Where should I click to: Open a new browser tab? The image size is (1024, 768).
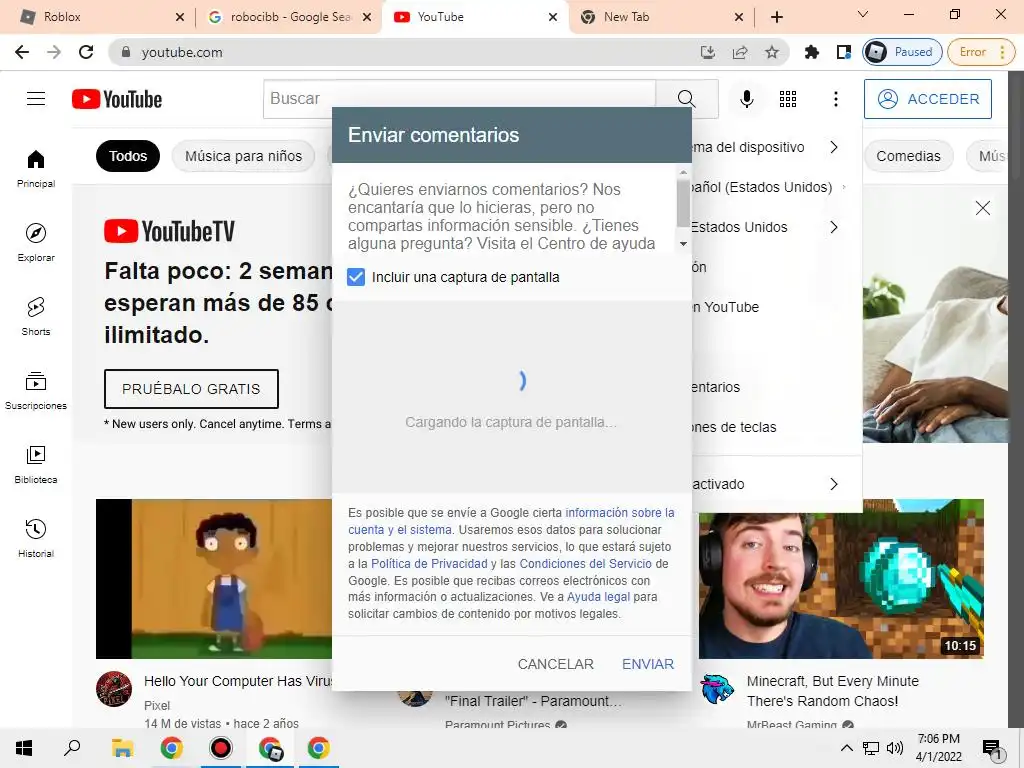(x=776, y=17)
